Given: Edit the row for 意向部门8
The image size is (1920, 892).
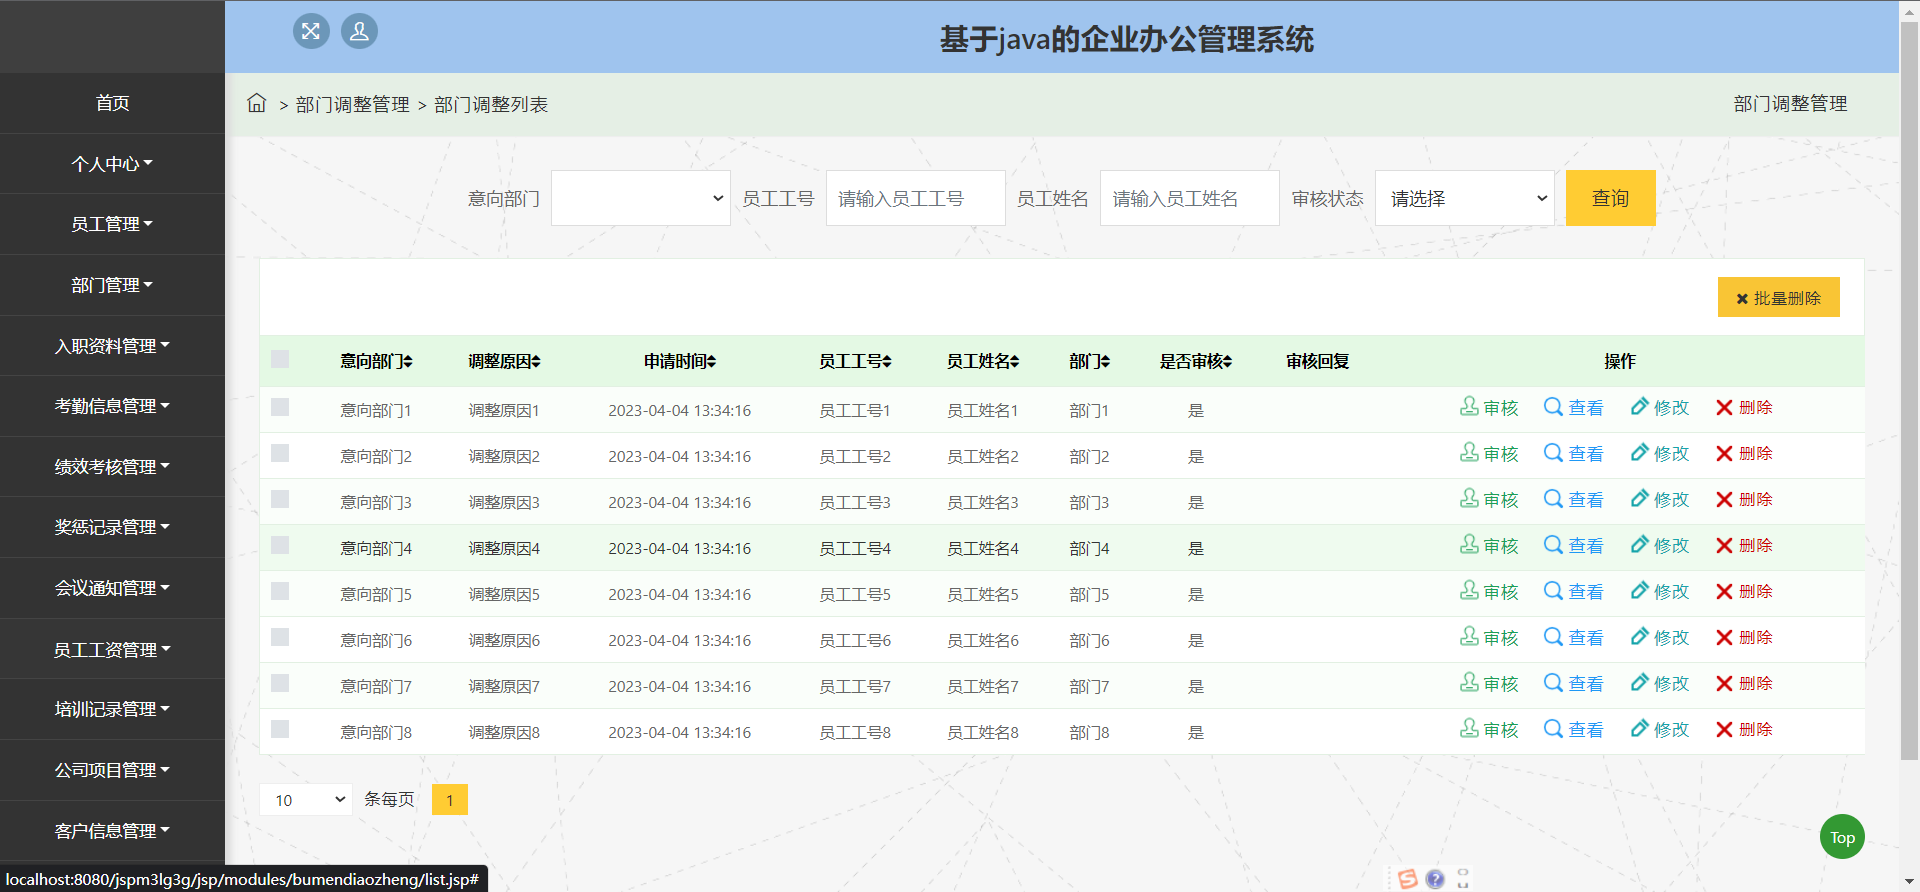Looking at the screenshot, I should click(1660, 729).
